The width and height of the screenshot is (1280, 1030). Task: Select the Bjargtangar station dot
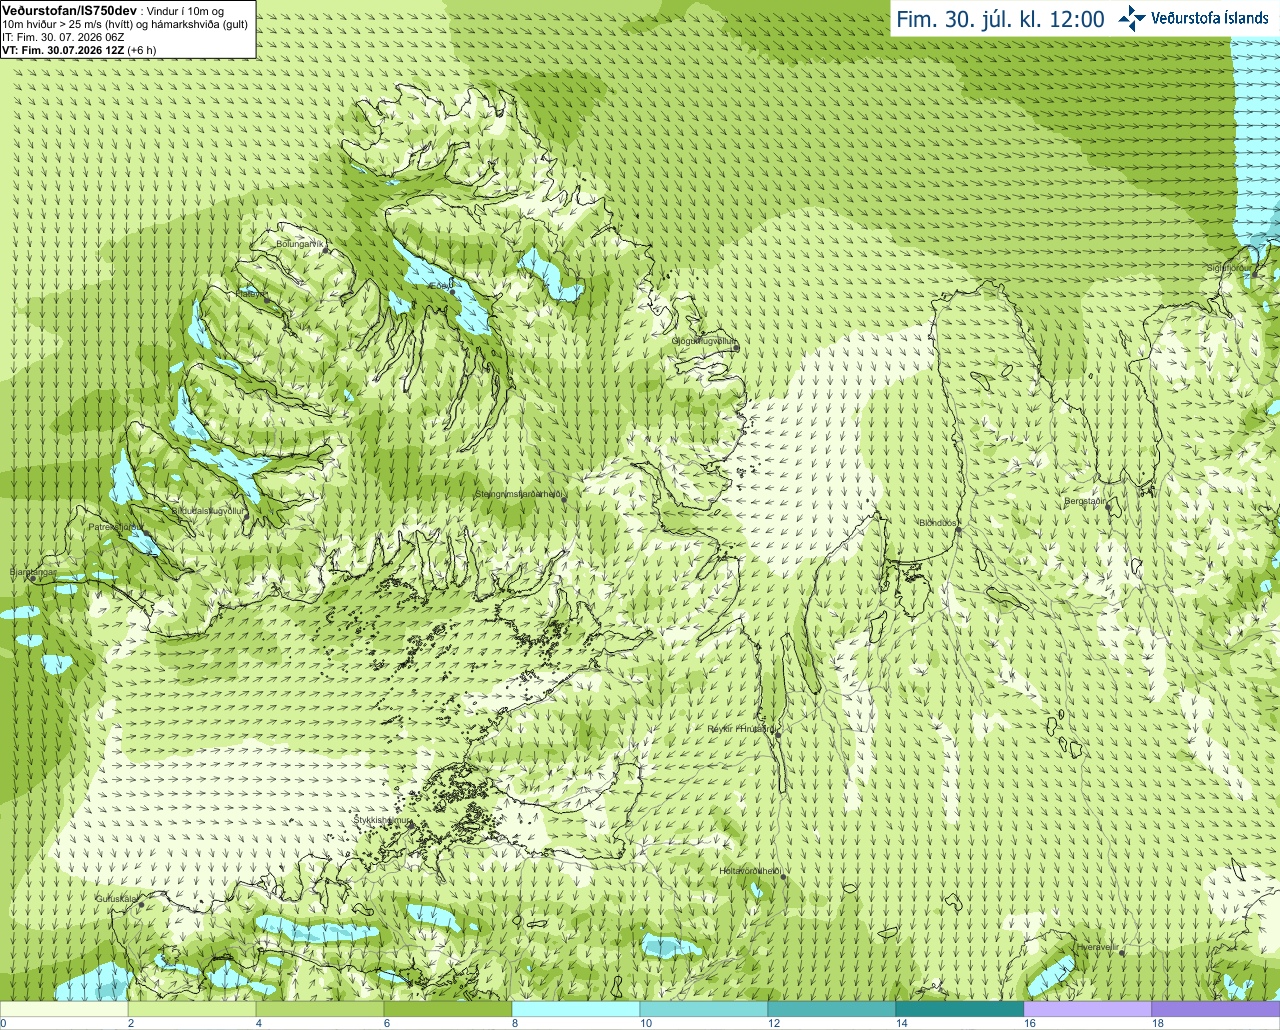tap(33, 577)
